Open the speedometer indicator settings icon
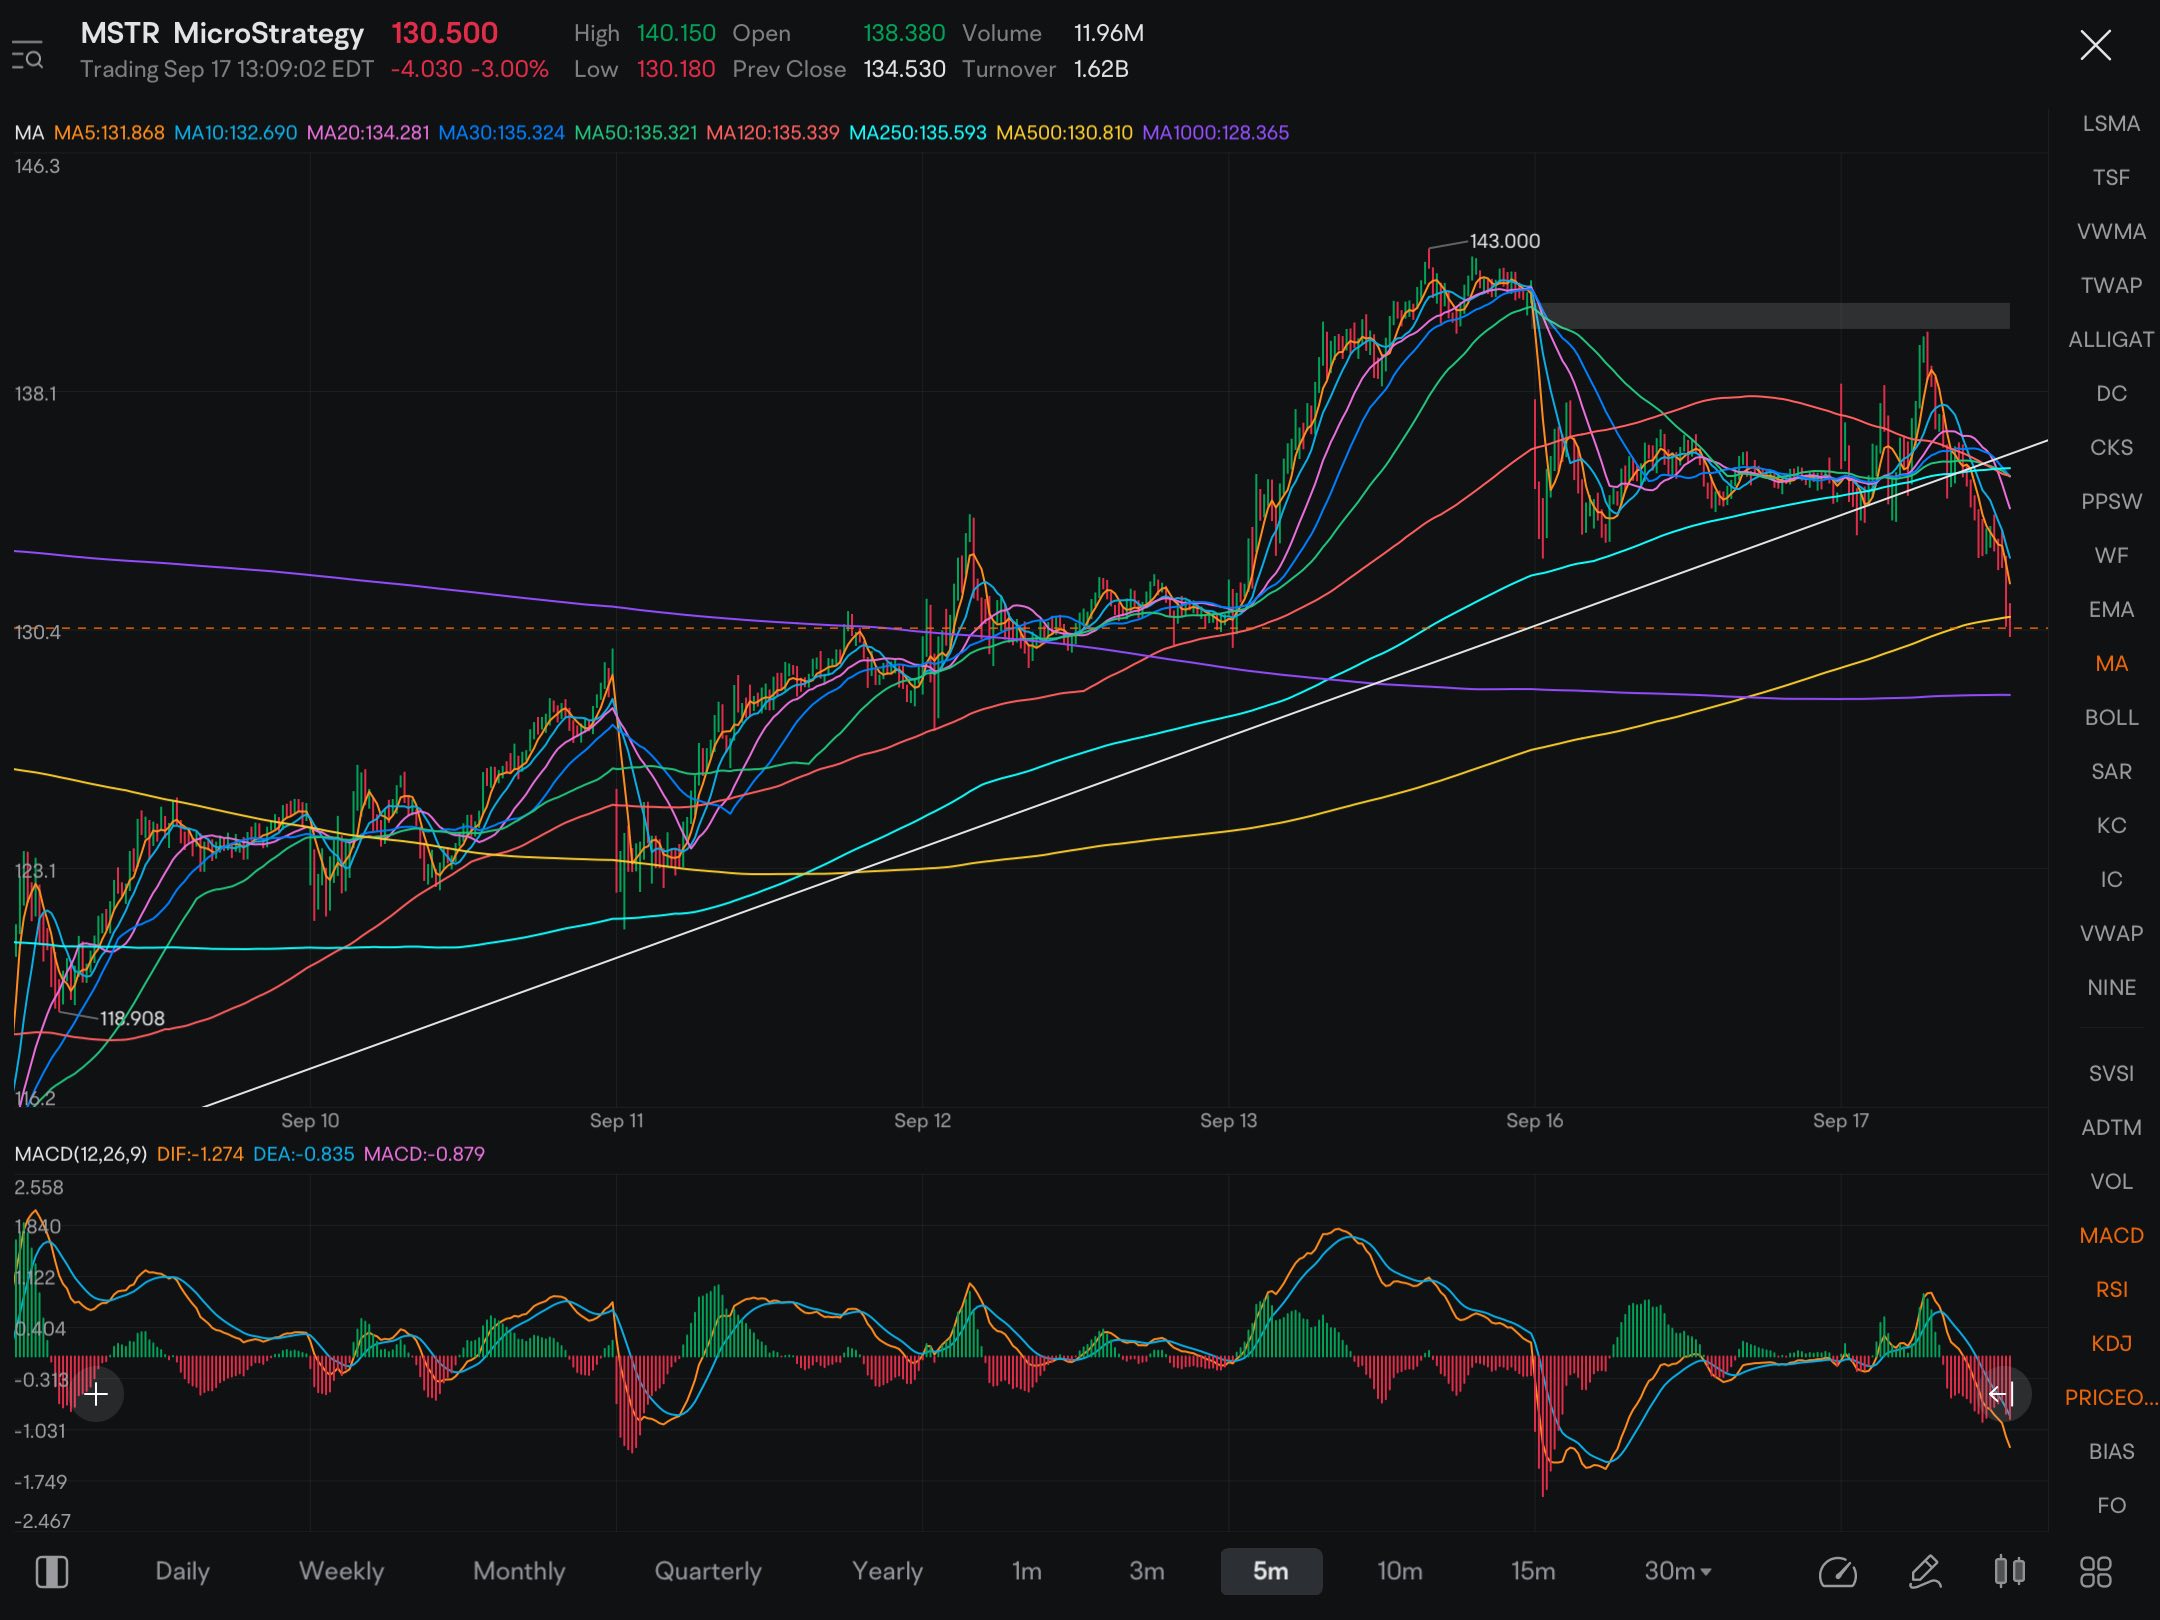 tap(1838, 1572)
